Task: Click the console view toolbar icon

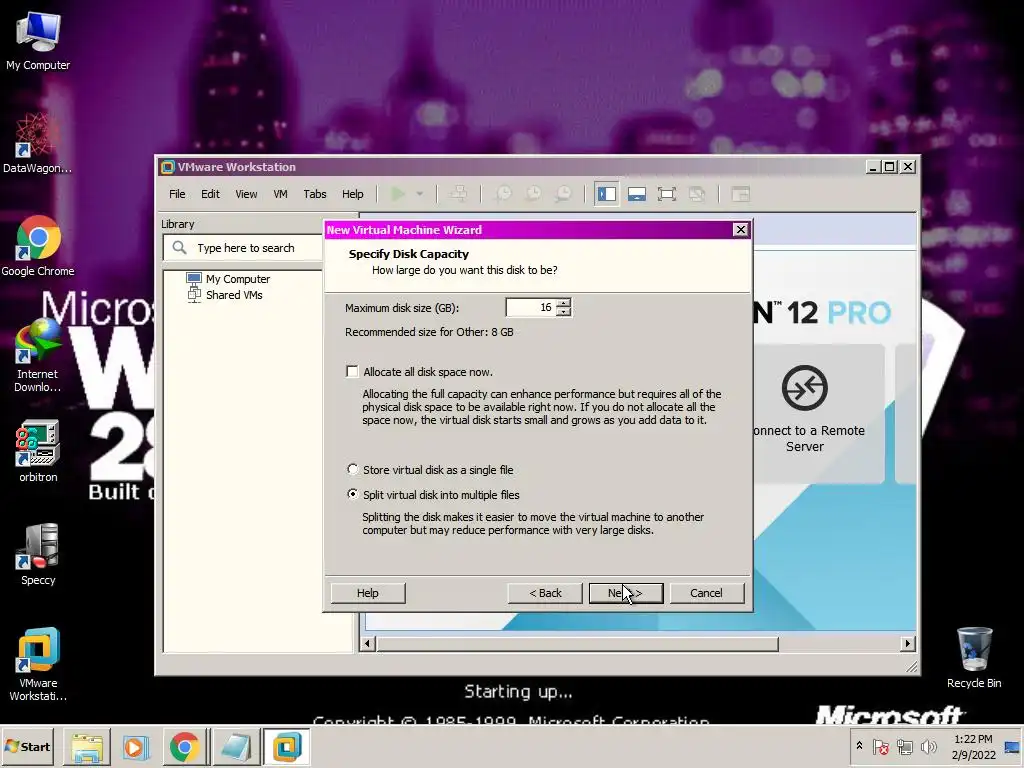Action: (741, 194)
